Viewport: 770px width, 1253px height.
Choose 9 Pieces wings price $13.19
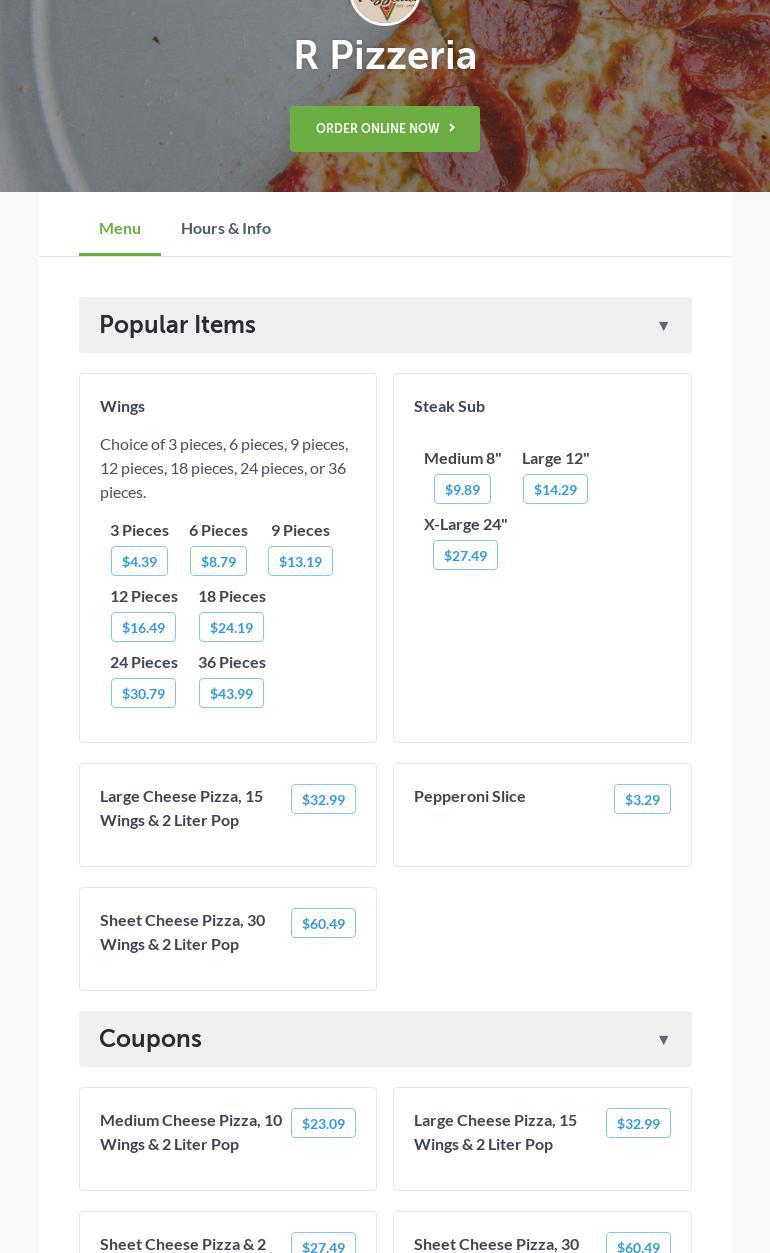[x=300, y=561]
